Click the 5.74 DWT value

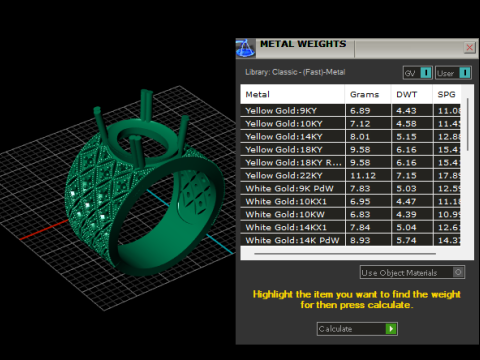point(406,240)
